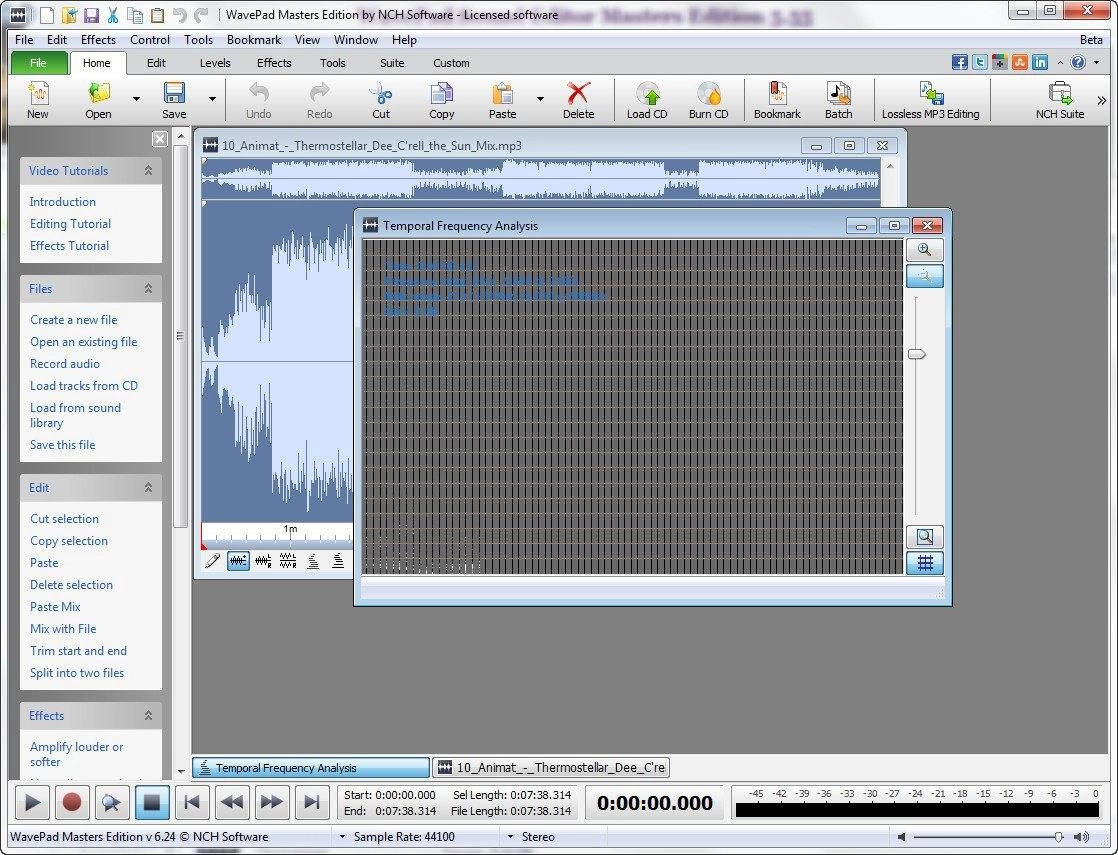Open the Load CD tool
This screenshot has width=1118, height=855.
(647, 100)
